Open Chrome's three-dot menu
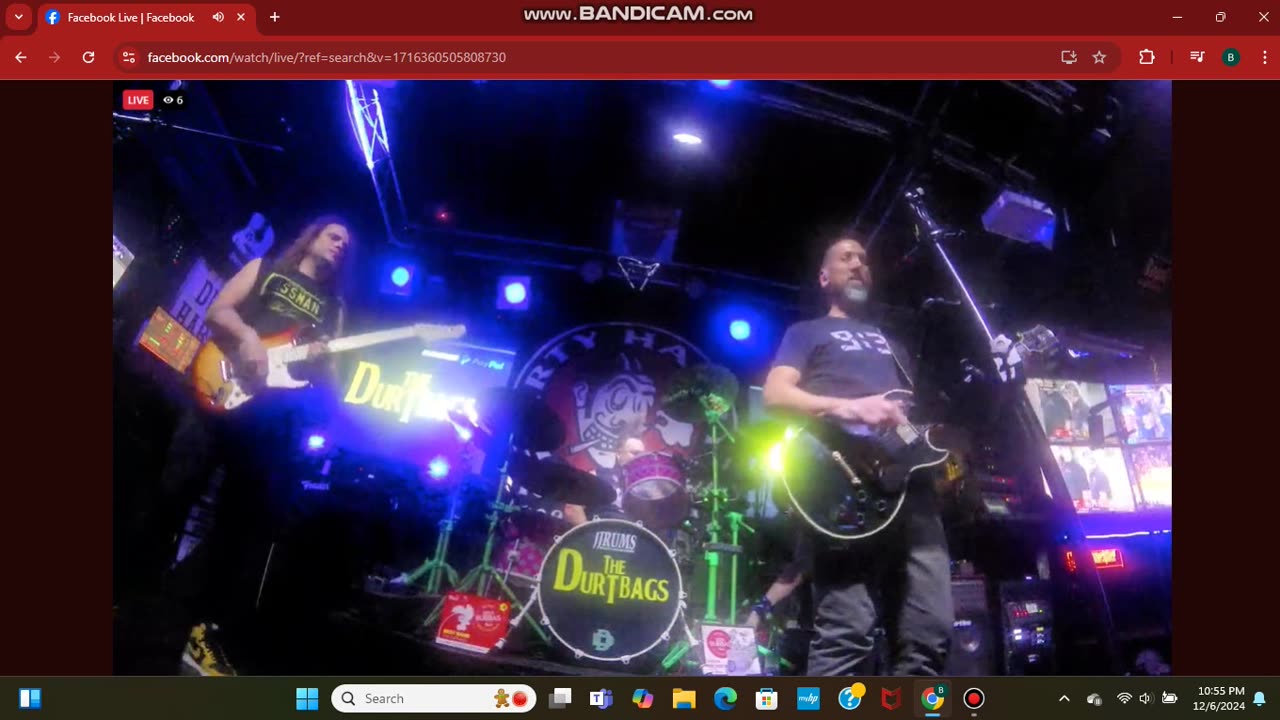Screen dimensions: 1280x720 [1263, 57]
